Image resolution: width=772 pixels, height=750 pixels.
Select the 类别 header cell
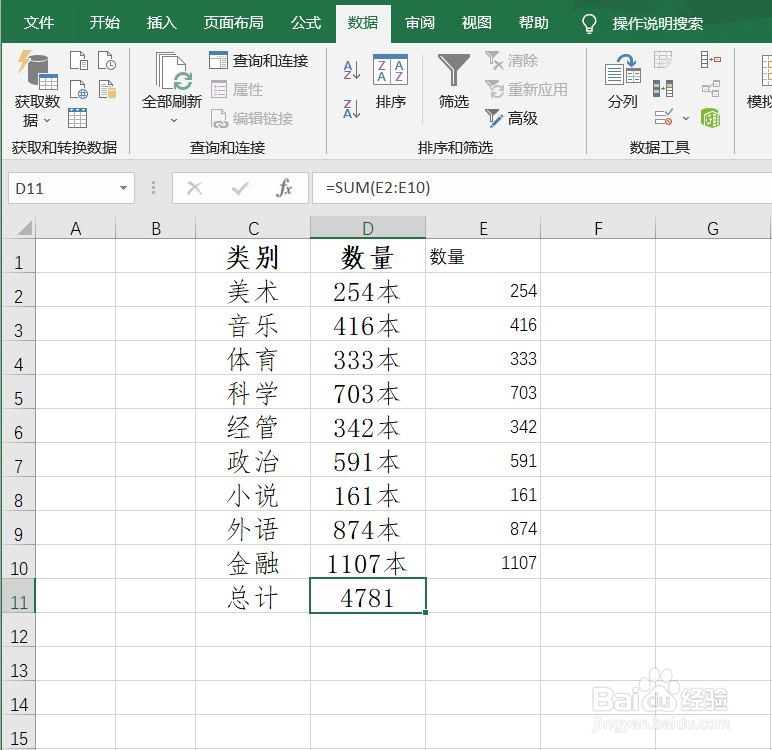253,257
